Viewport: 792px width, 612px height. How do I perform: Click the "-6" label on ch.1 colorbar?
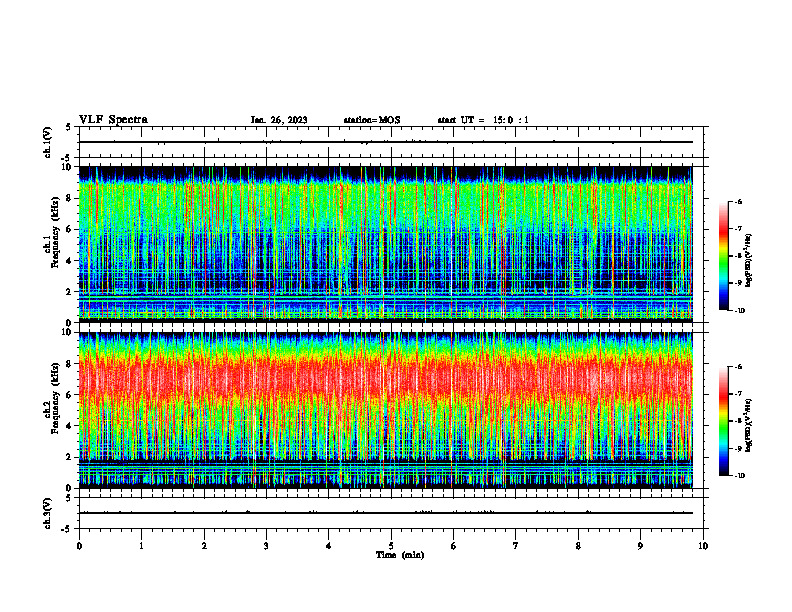[738, 202]
